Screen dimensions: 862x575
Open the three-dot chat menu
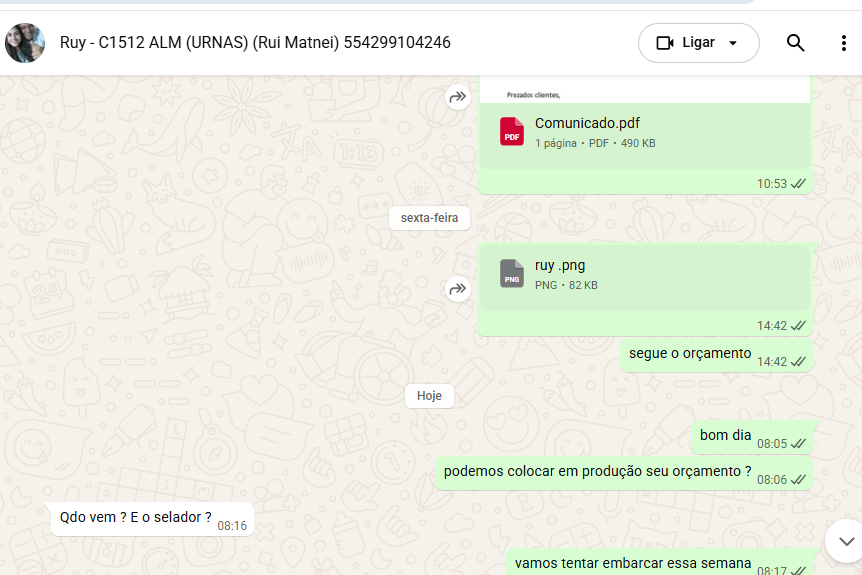coord(843,43)
